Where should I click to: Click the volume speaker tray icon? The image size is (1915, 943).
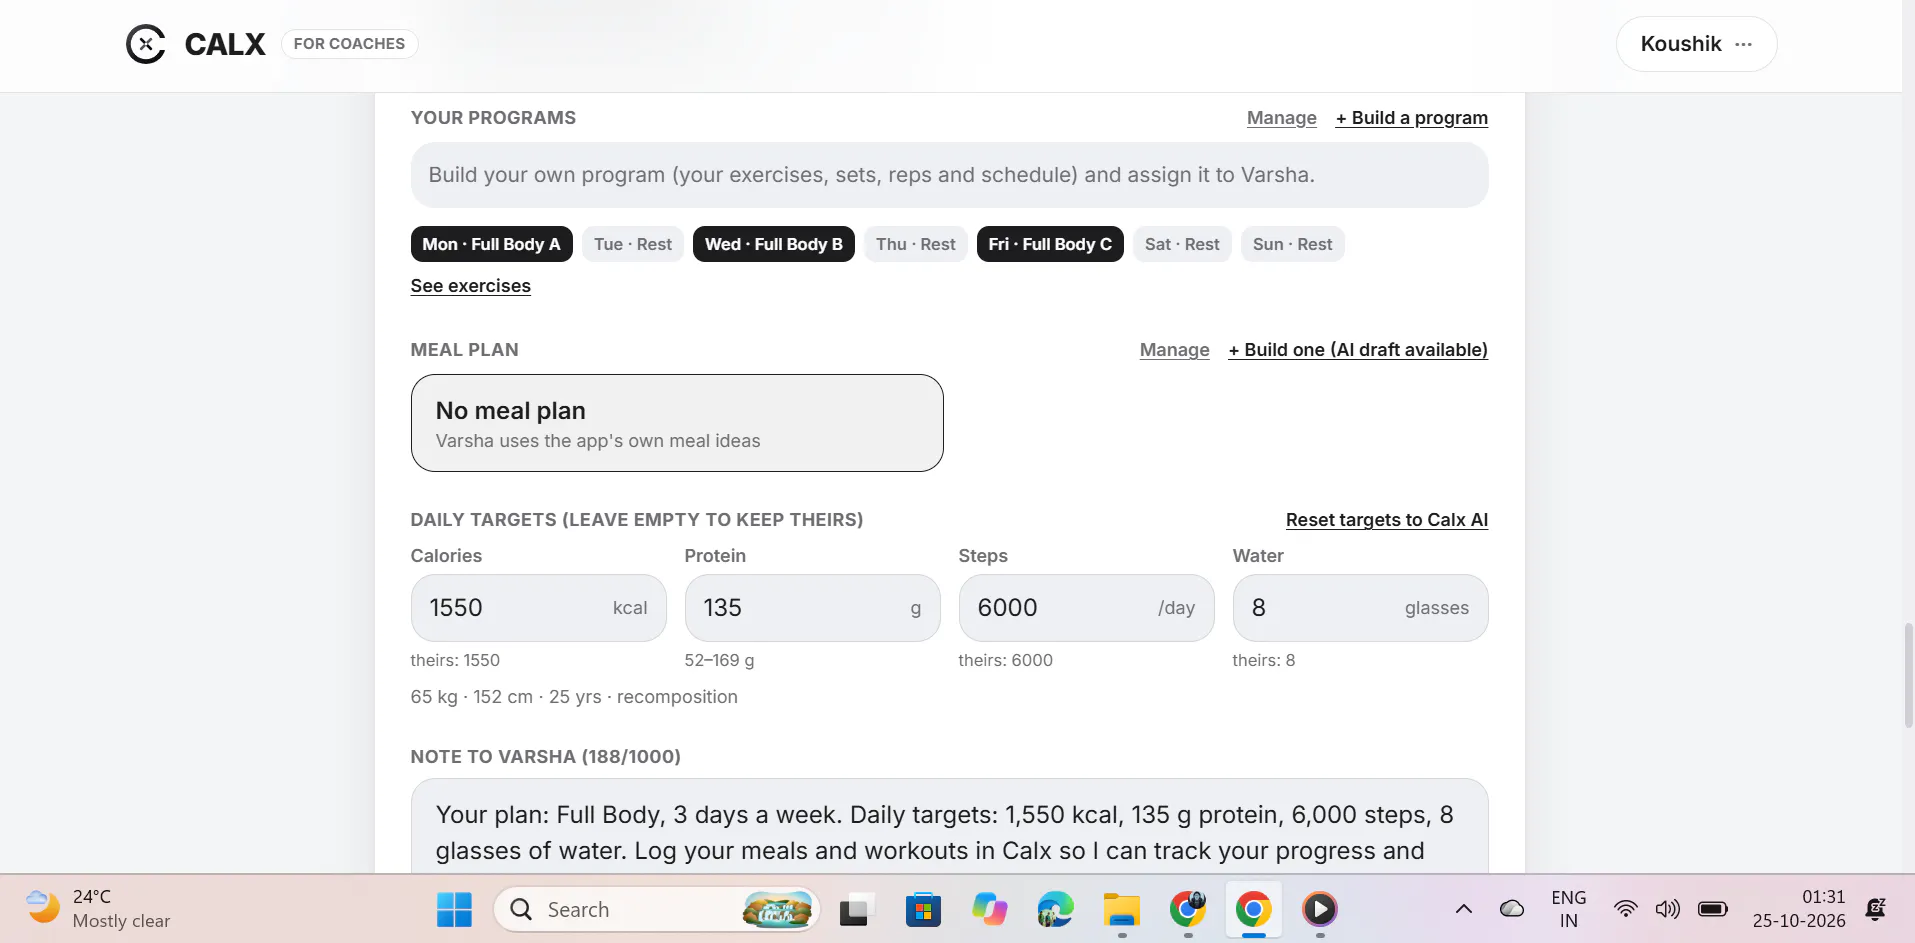pos(1667,909)
